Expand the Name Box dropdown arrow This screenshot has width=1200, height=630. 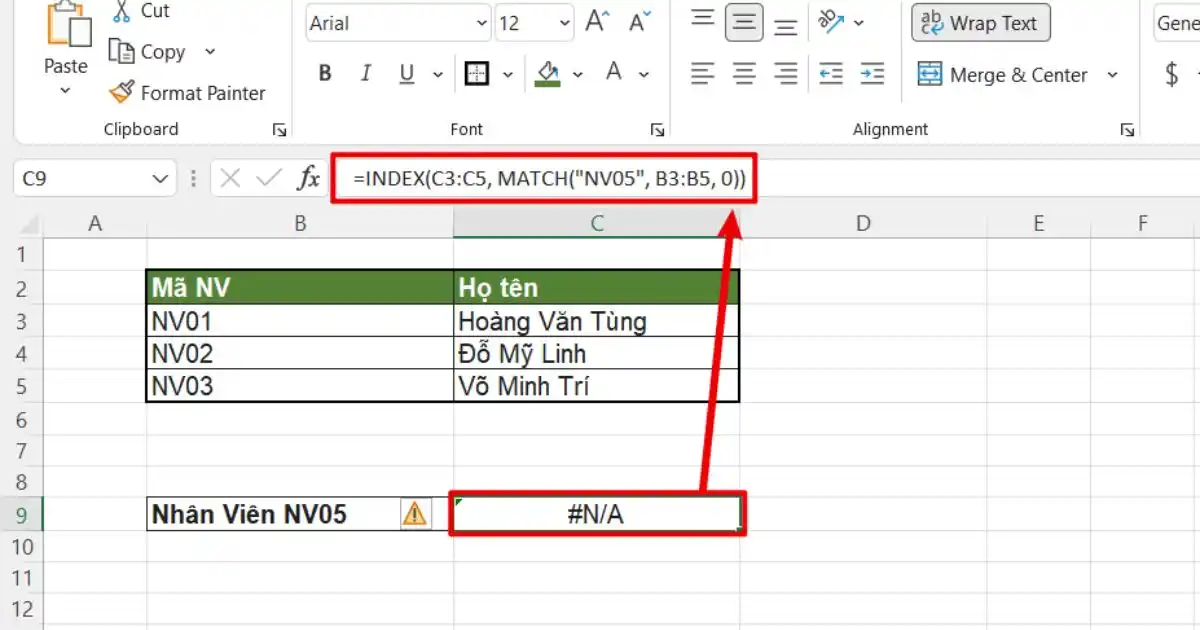(160, 180)
